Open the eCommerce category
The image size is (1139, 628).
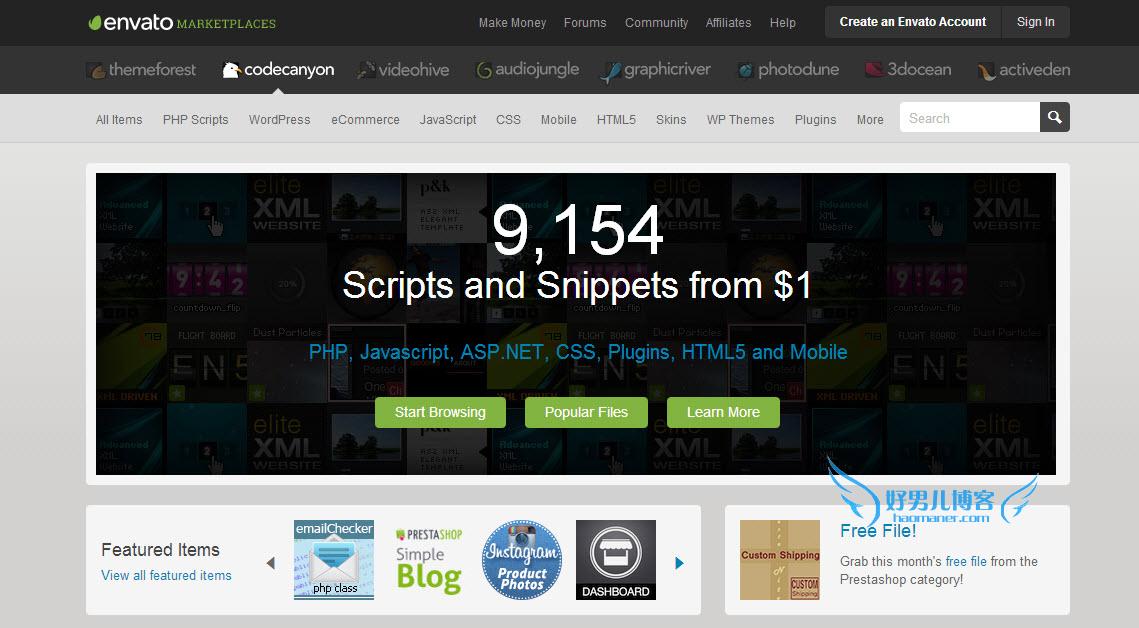[x=365, y=120]
